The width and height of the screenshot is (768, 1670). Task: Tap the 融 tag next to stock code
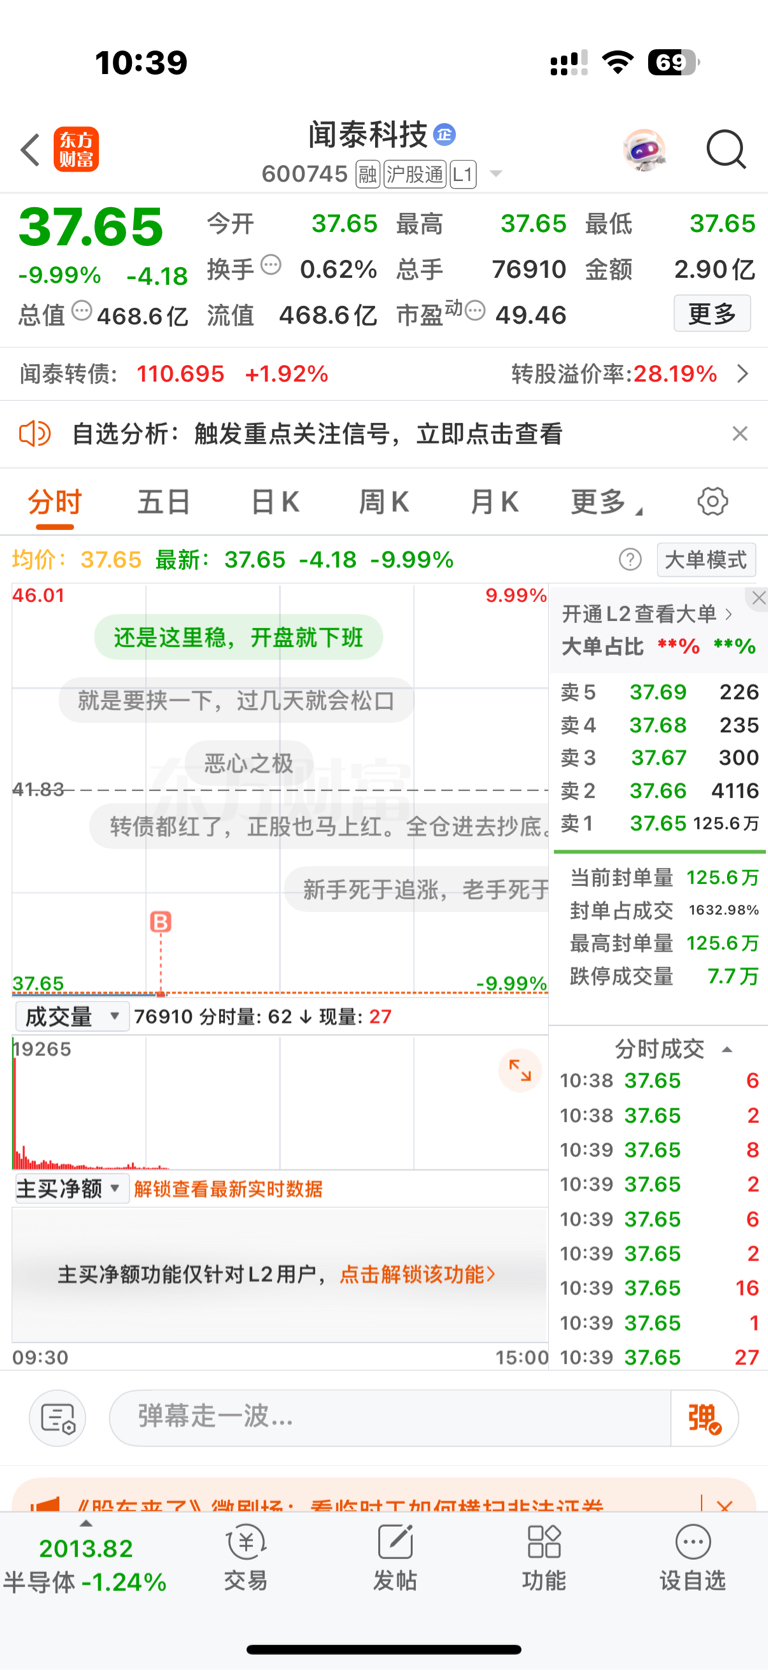click(367, 175)
